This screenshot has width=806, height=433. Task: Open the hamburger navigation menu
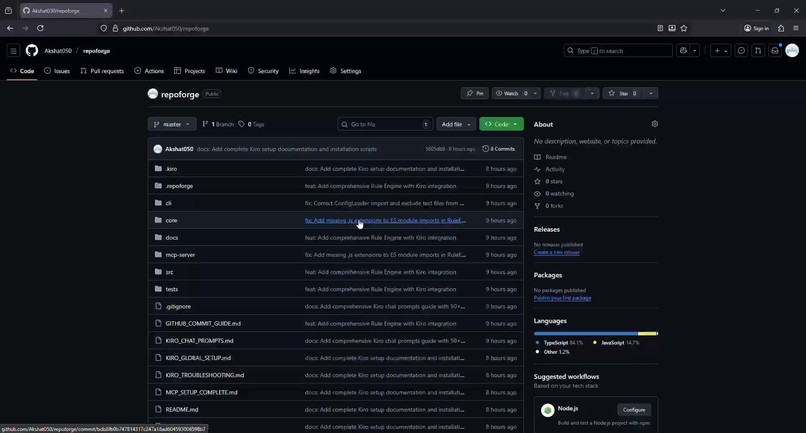point(13,50)
